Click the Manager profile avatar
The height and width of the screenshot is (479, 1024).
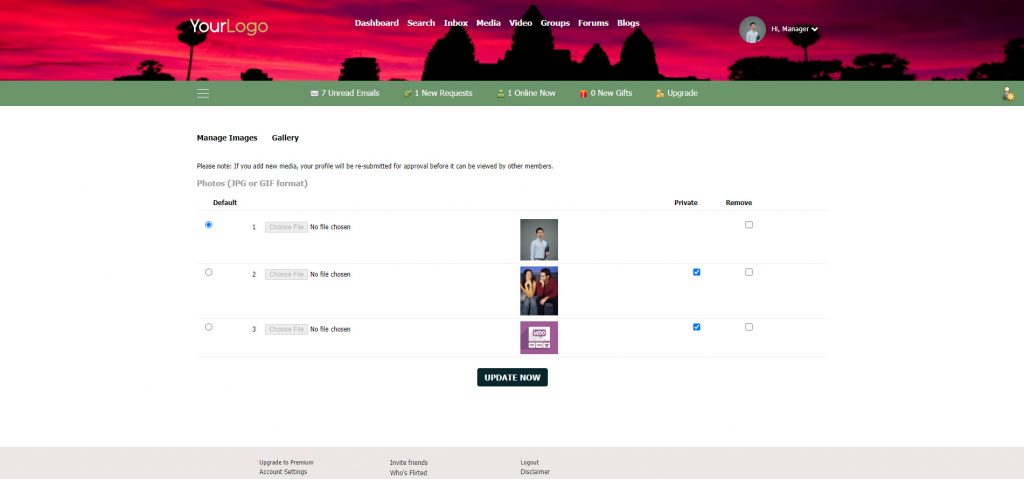tap(752, 30)
